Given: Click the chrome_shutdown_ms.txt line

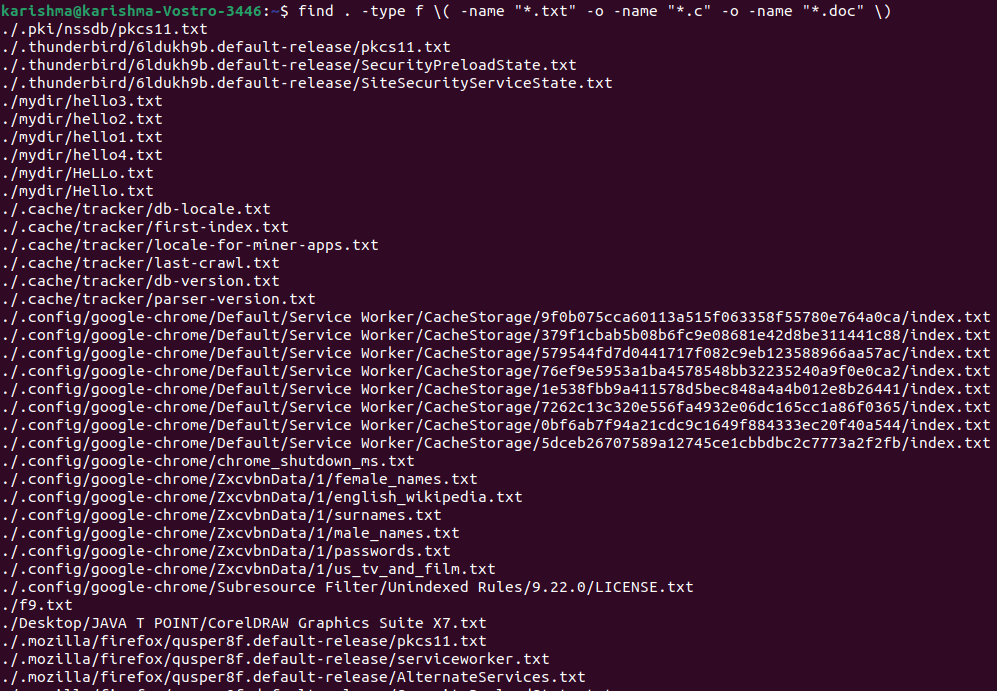Looking at the screenshot, I should click(x=208, y=461).
